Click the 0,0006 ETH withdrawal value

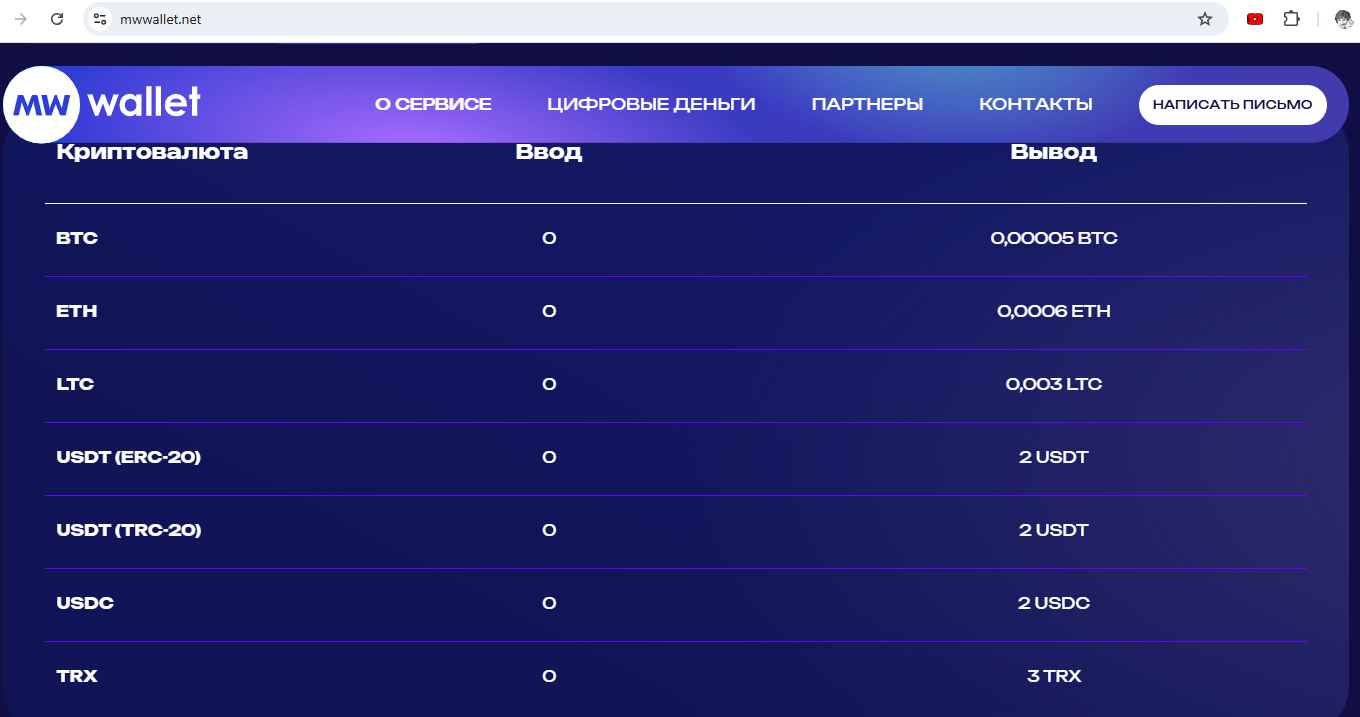1053,312
